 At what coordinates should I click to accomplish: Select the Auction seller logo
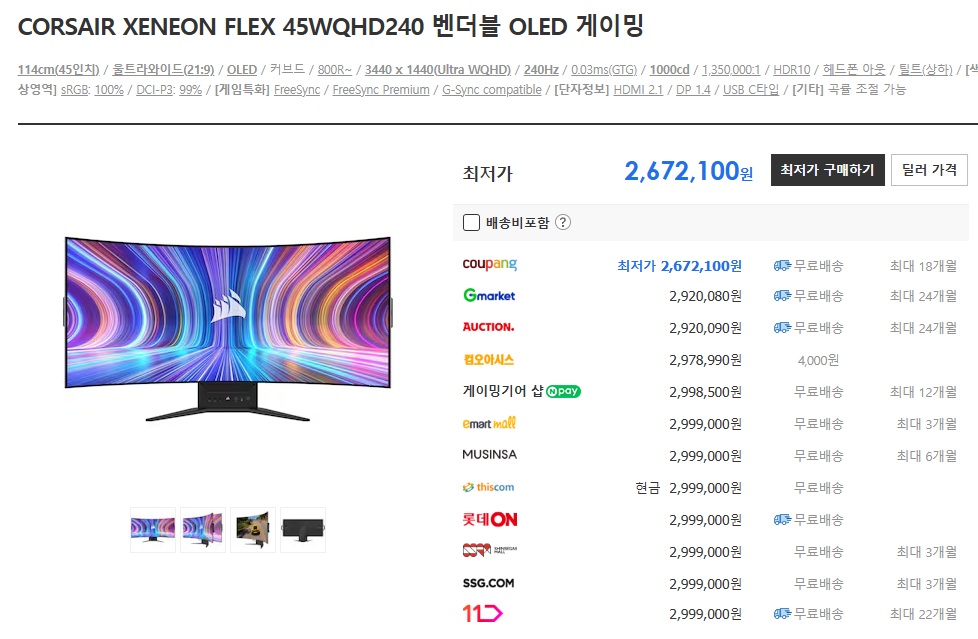click(488, 327)
